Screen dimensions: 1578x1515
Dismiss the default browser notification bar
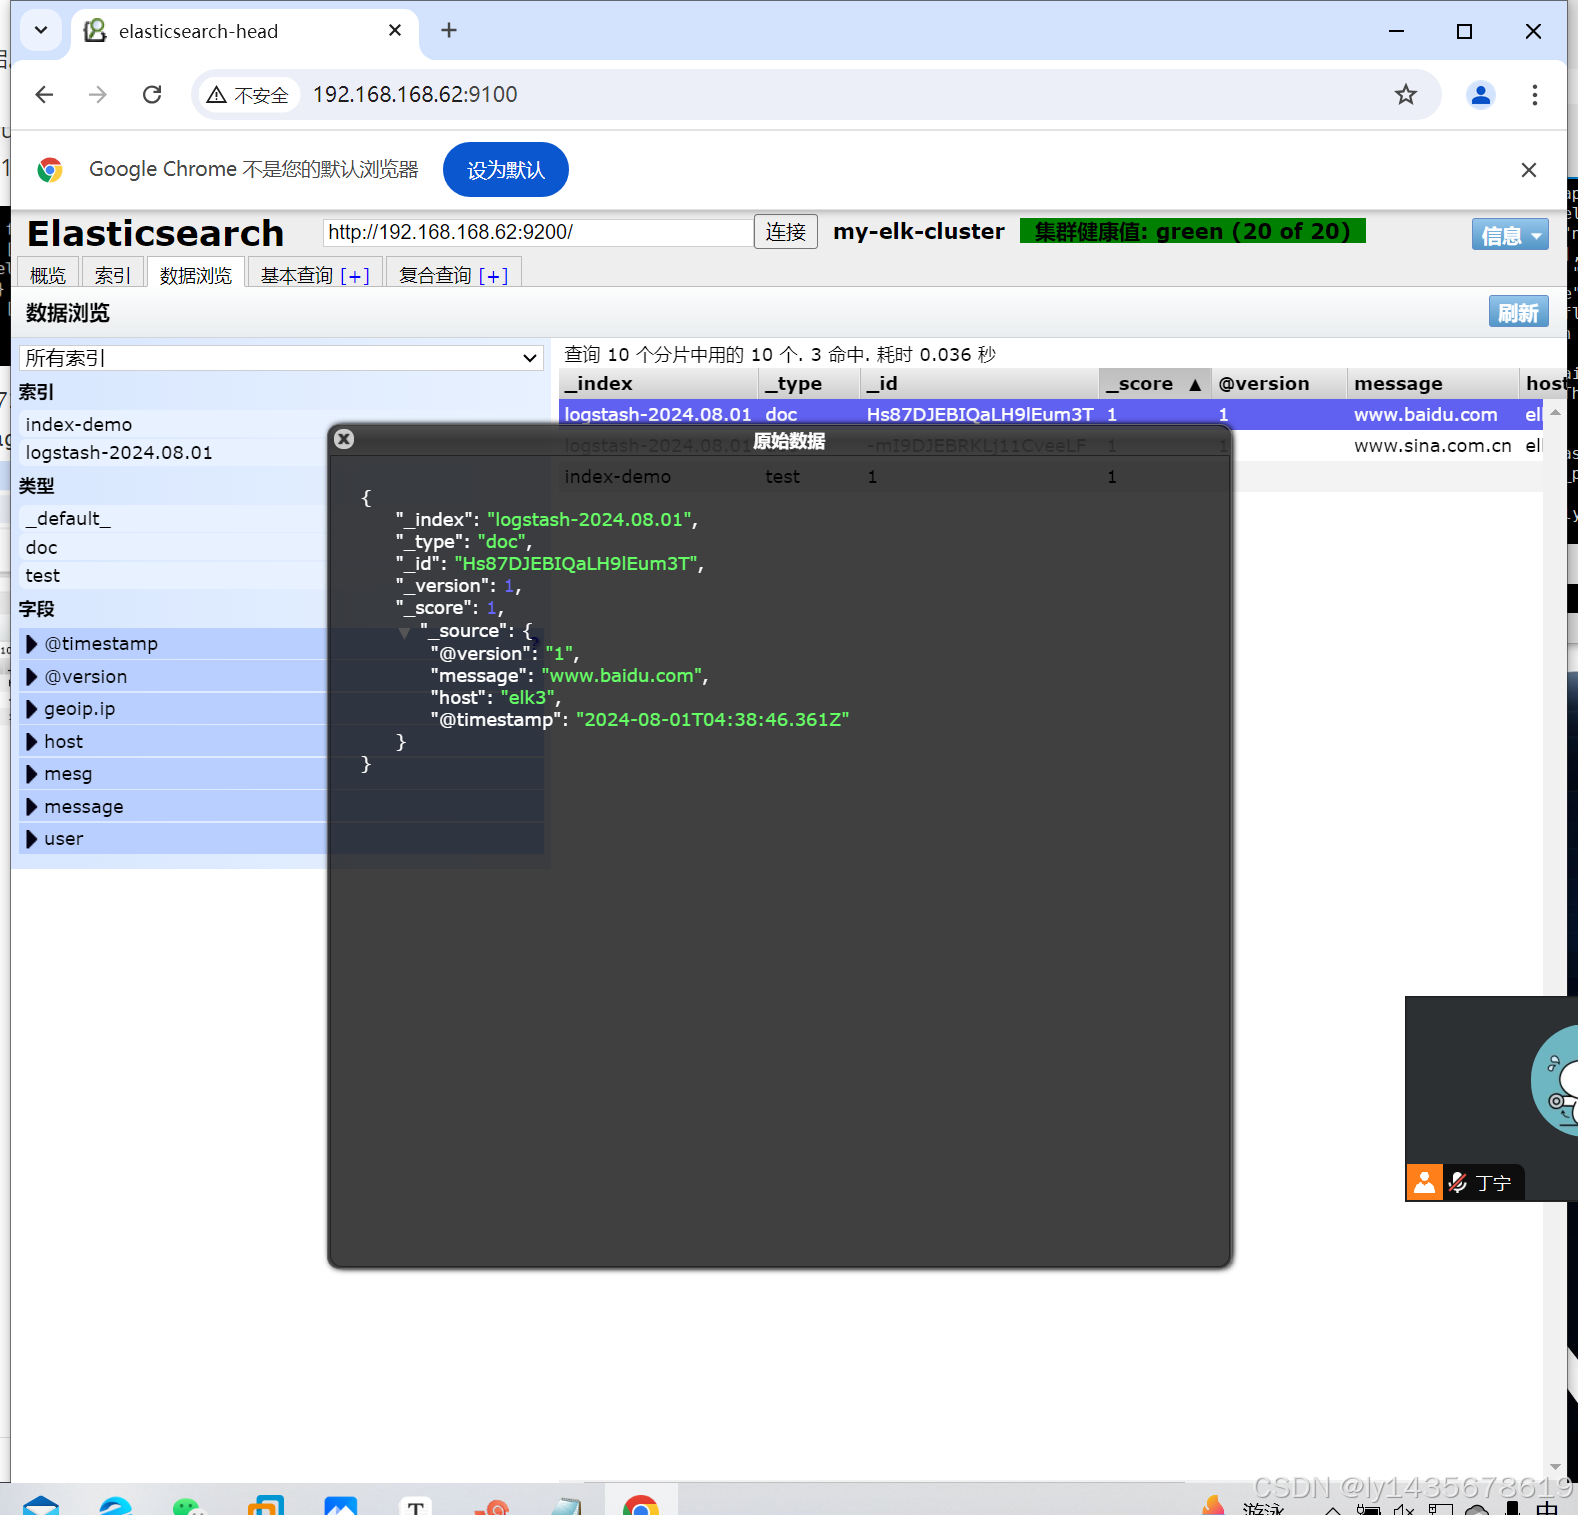[1528, 170]
